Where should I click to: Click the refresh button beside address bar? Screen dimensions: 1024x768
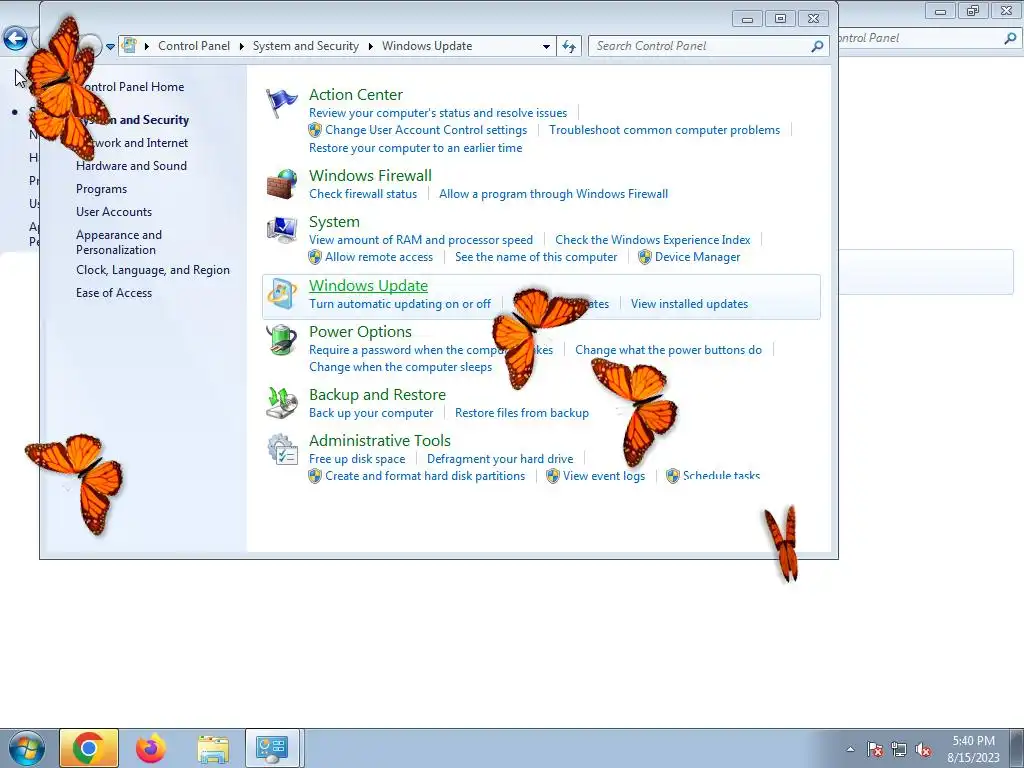click(x=569, y=46)
